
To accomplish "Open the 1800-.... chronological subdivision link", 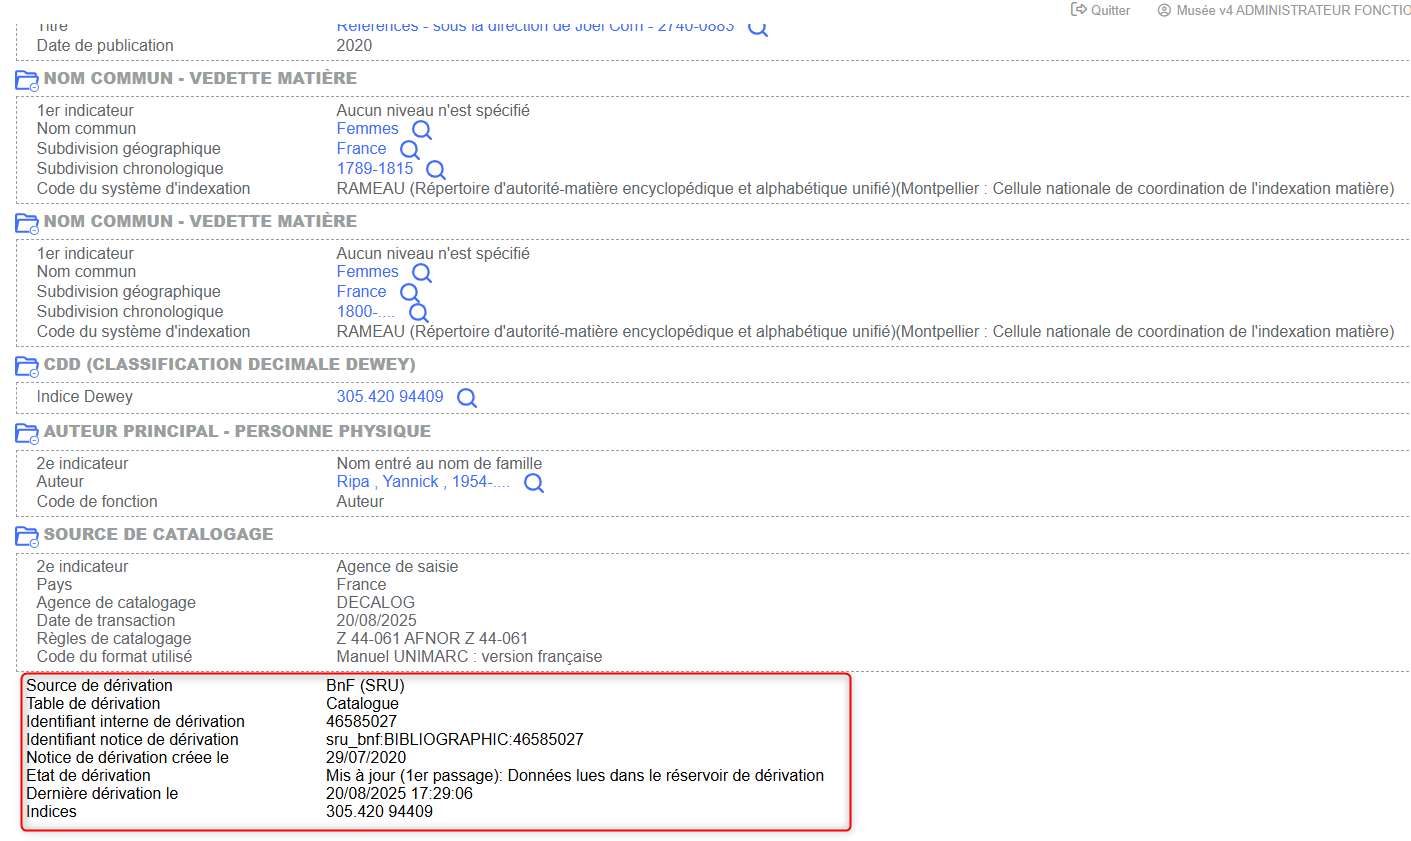I will pyautogui.click(x=366, y=312).
